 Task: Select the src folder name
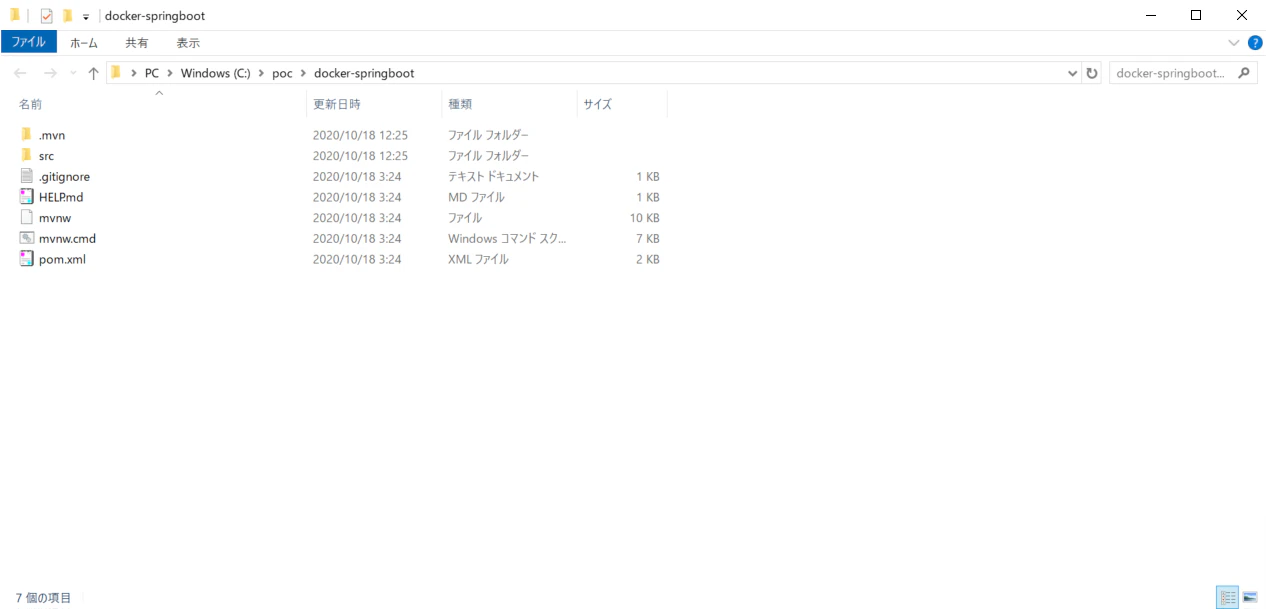coord(46,156)
